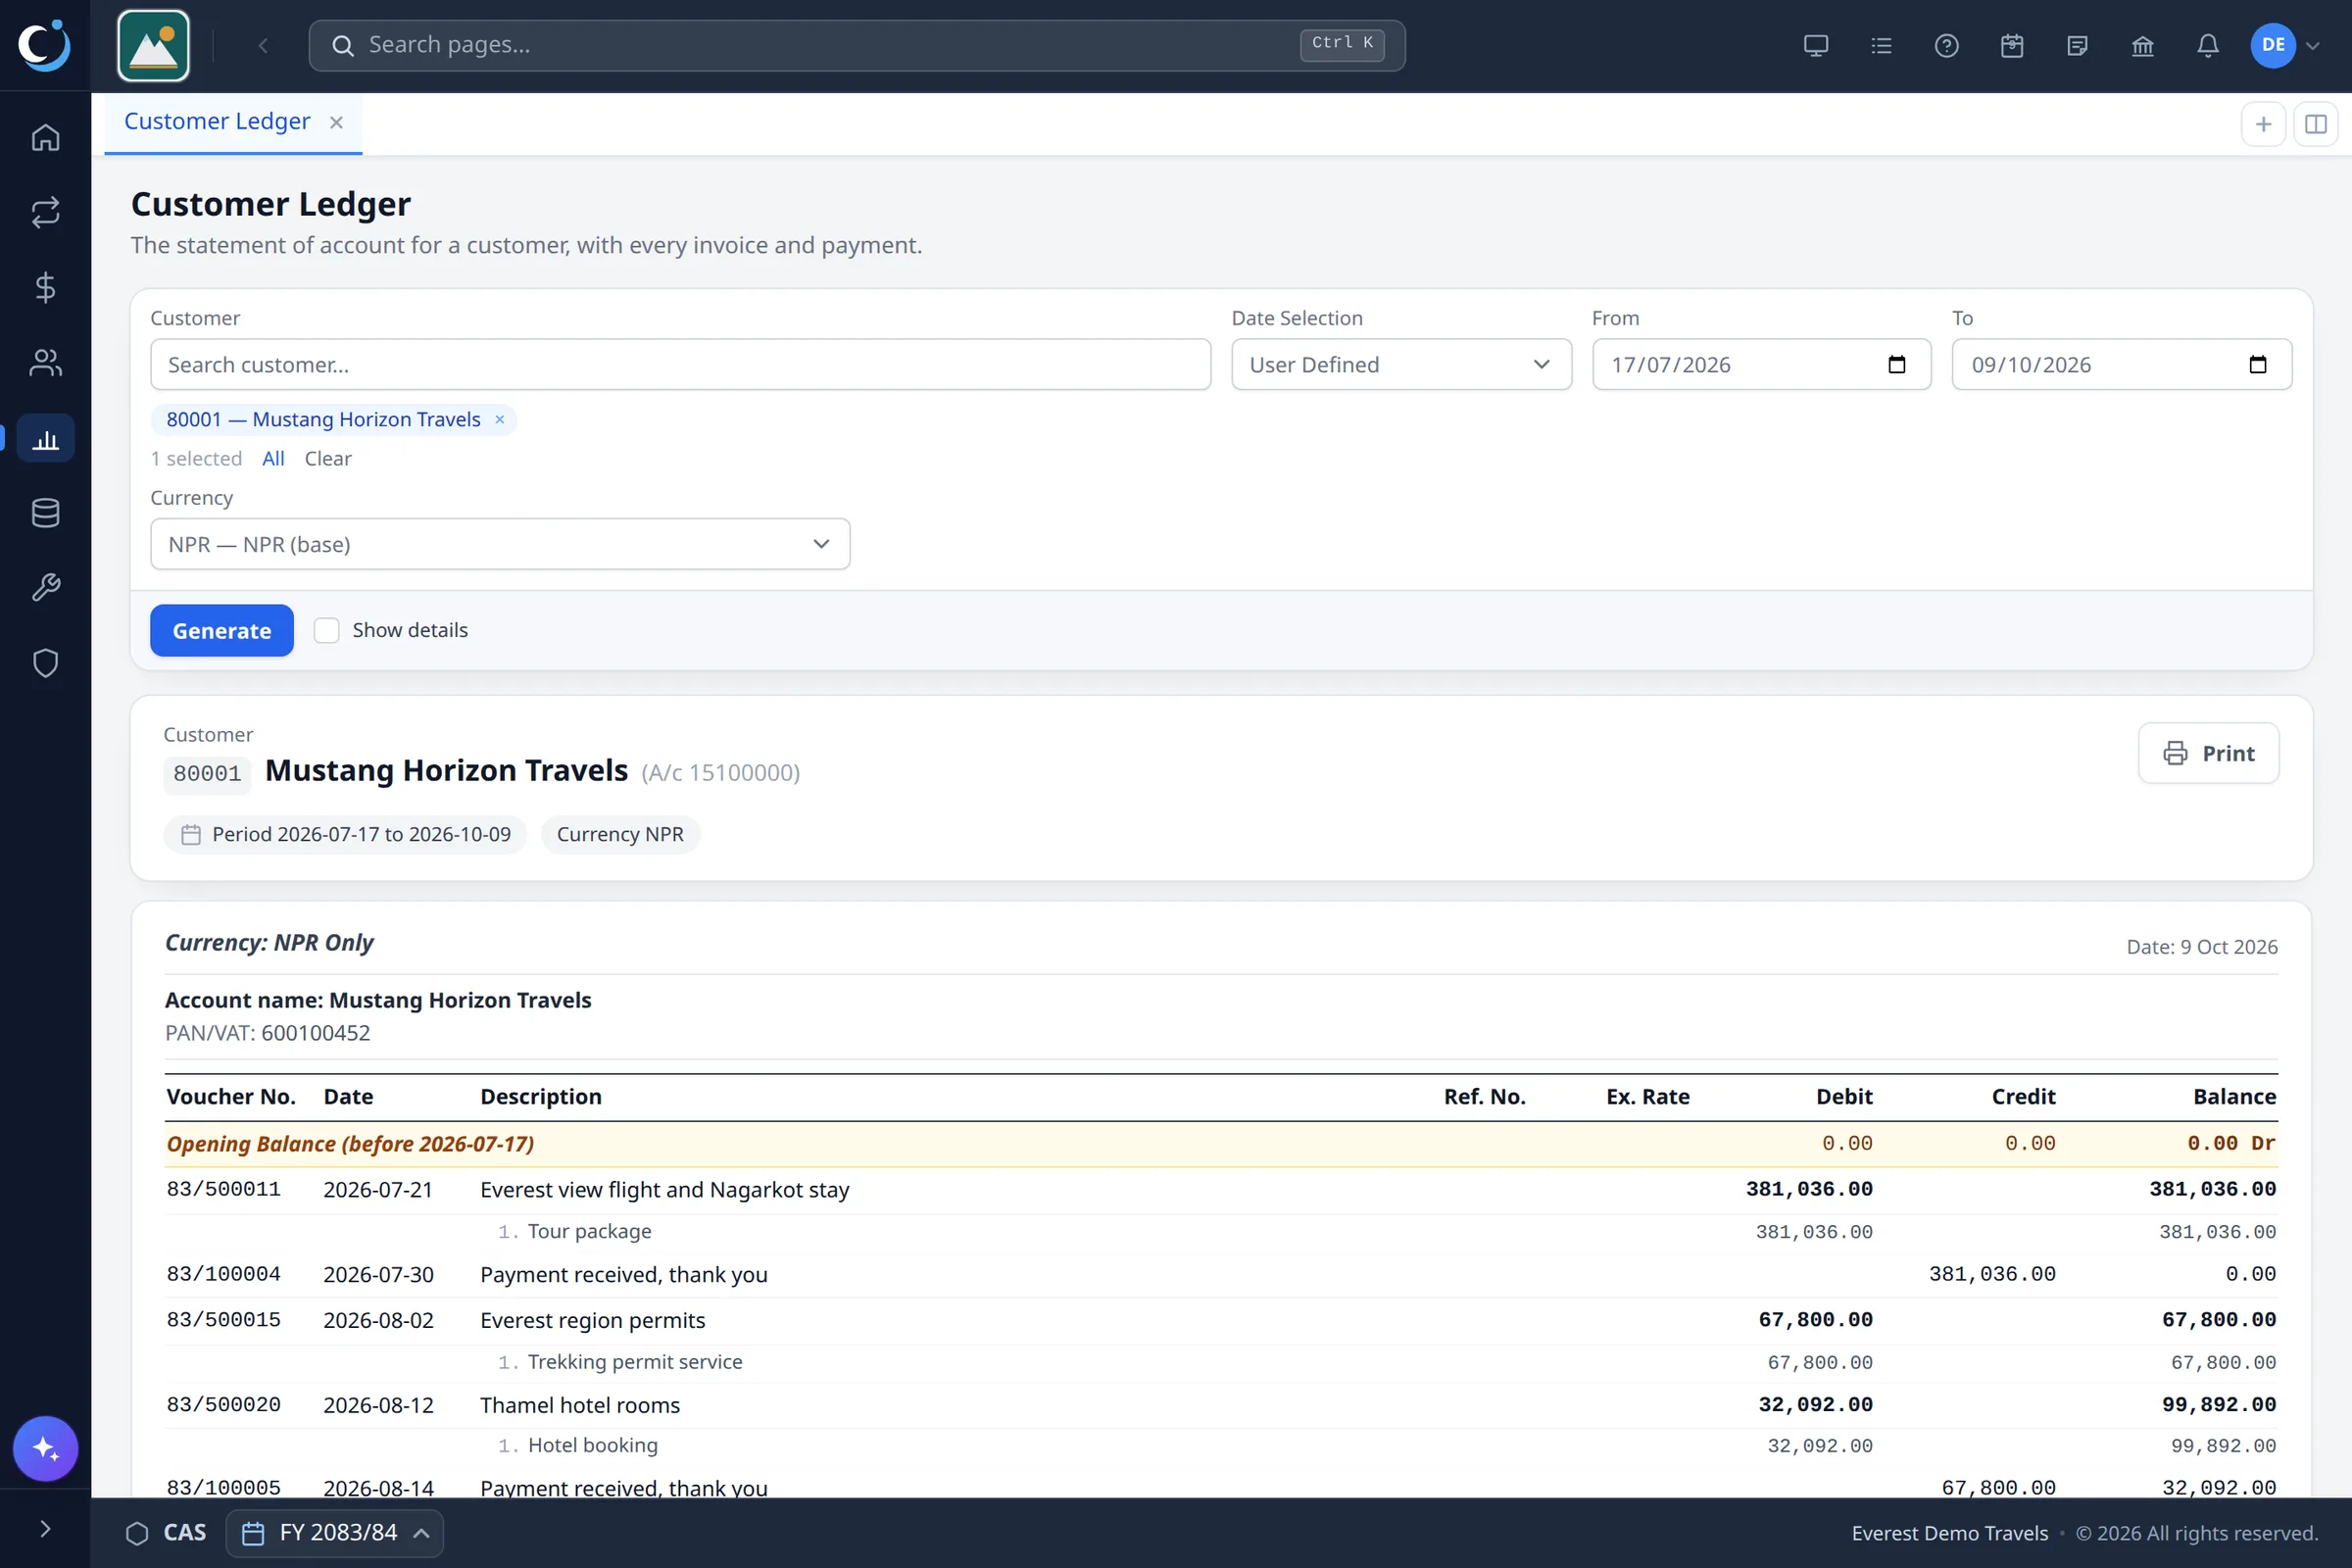Switch to the Customer Ledger tab
The height and width of the screenshot is (1568, 2352).
pyautogui.click(x=217, y=121)
